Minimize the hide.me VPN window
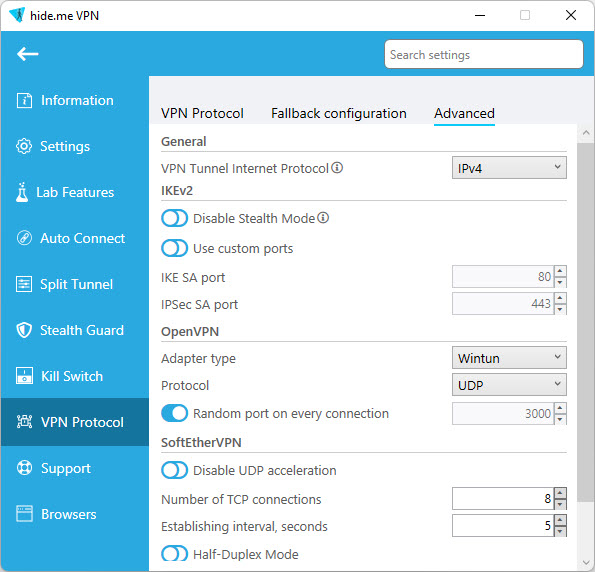 [x=480, y=16]
